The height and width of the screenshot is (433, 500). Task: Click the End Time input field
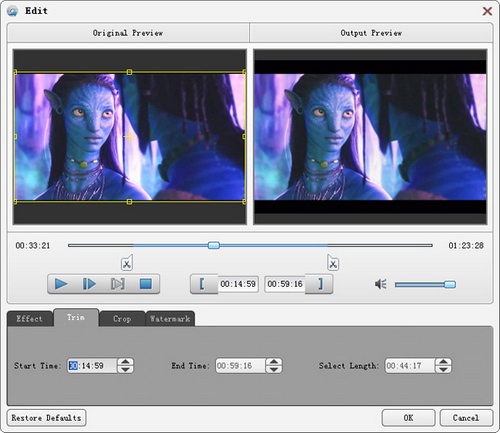[x=240, y=366]
